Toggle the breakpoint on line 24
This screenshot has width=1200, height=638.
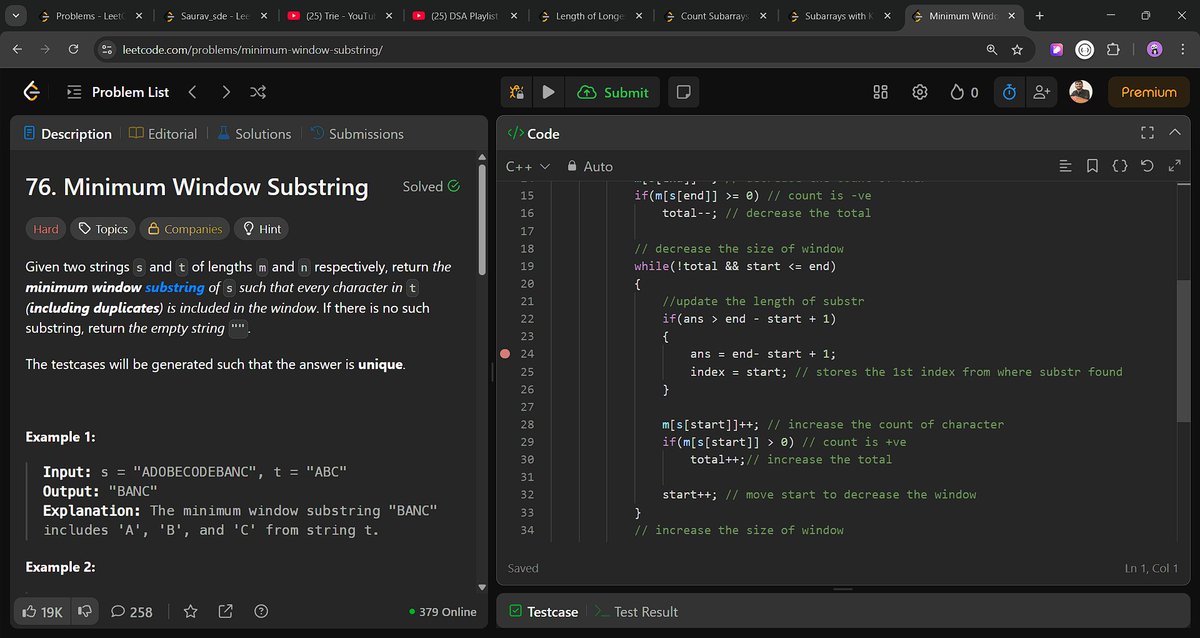[504, 354]
